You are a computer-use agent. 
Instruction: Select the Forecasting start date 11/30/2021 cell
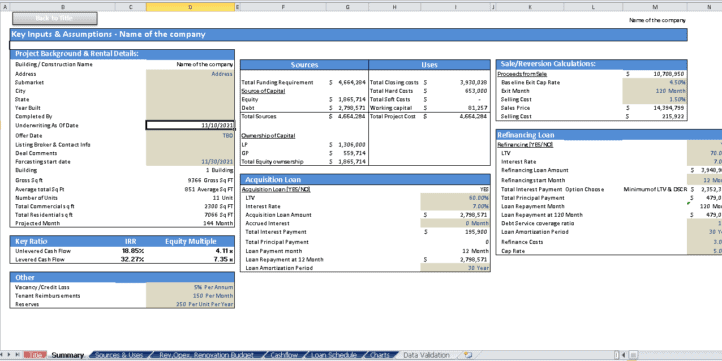pyautogui.click(x=190, y=162)
